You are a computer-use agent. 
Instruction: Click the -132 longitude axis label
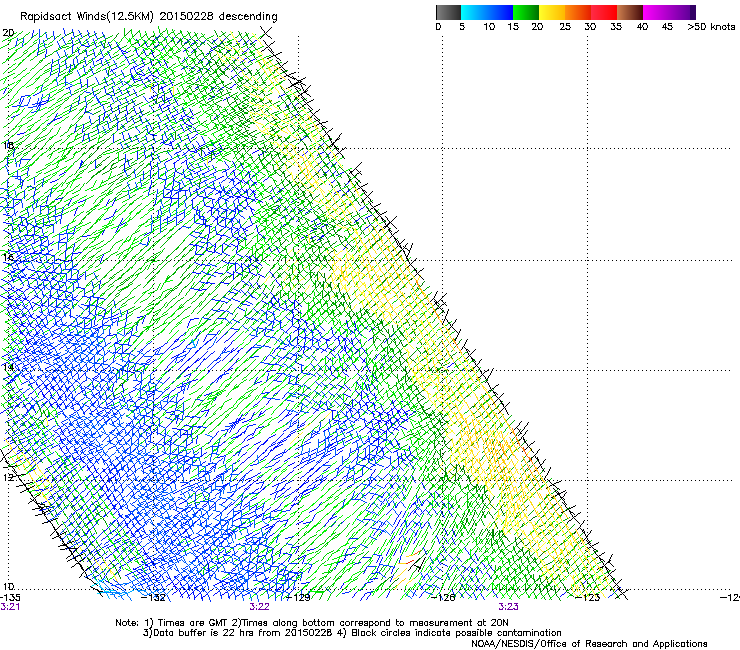pos(154,598)
